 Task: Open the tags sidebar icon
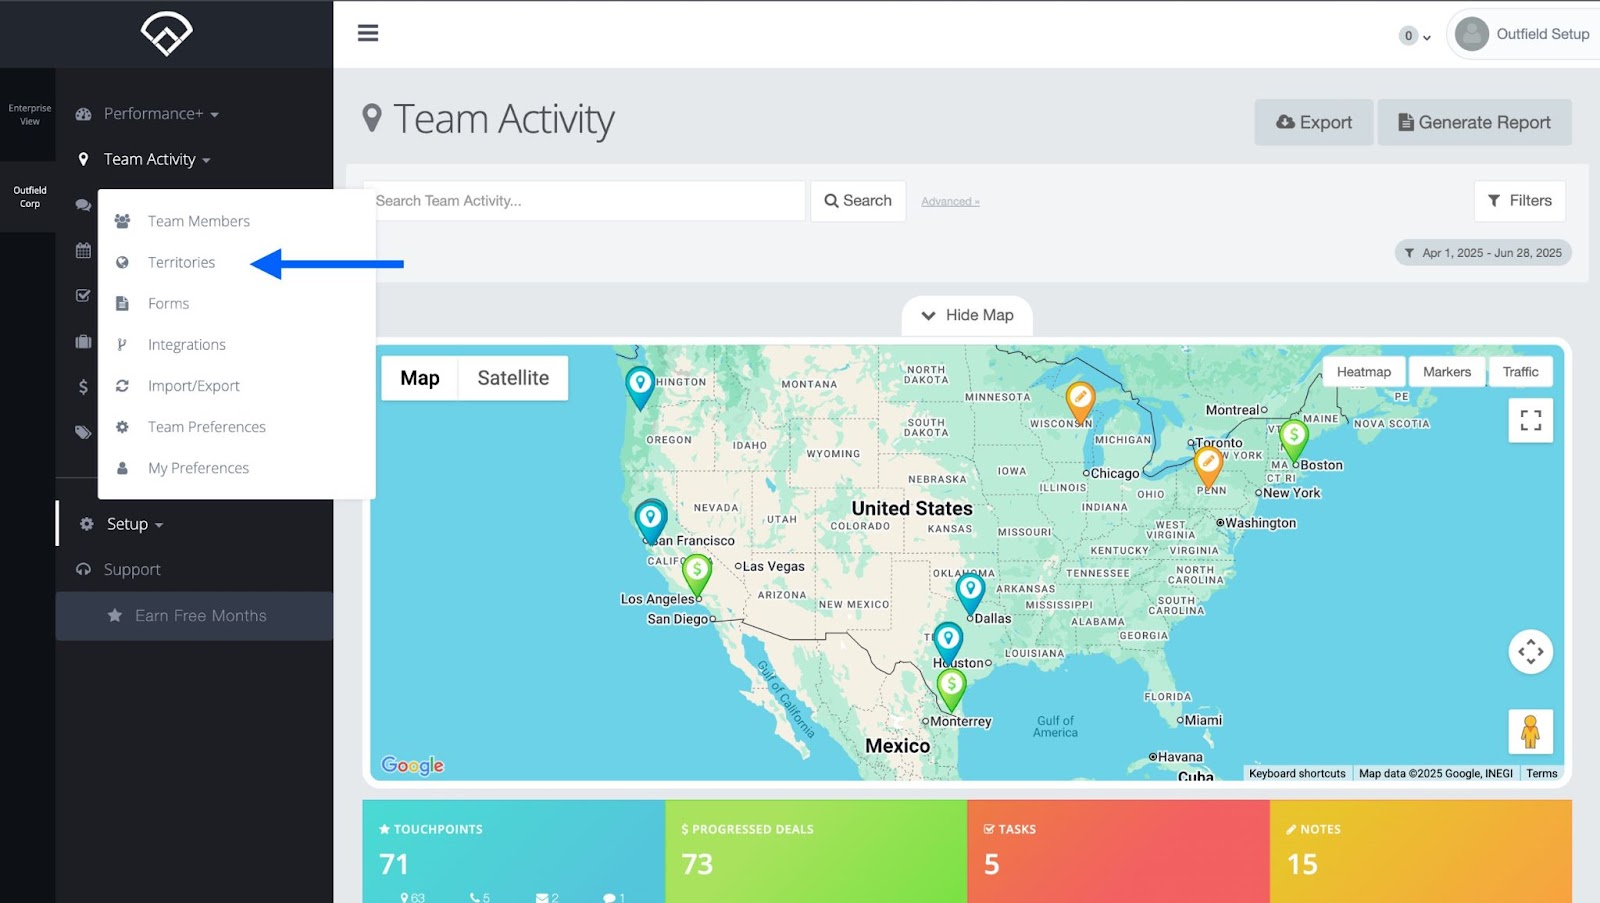pos(83,432)
